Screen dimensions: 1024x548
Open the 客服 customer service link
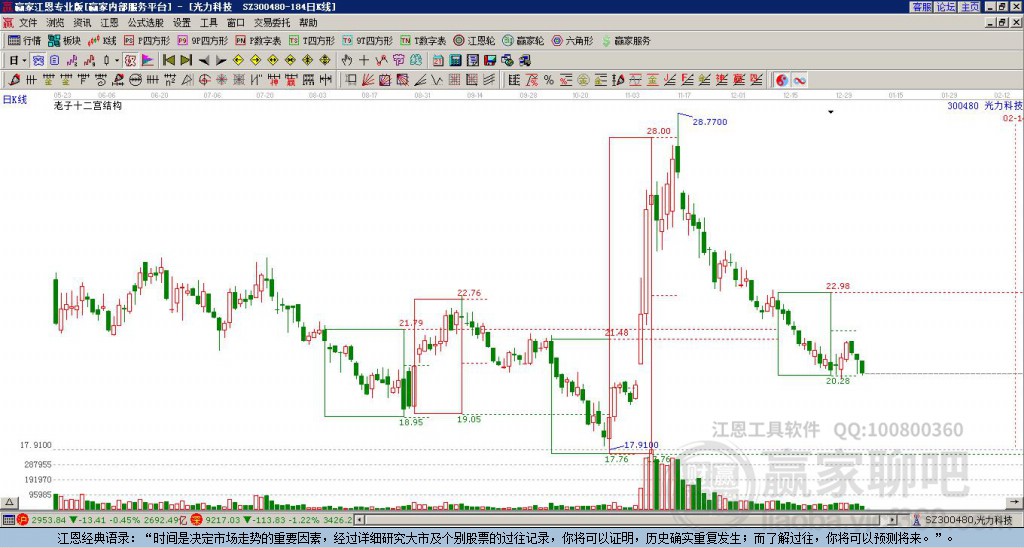[x=921, y=7]
